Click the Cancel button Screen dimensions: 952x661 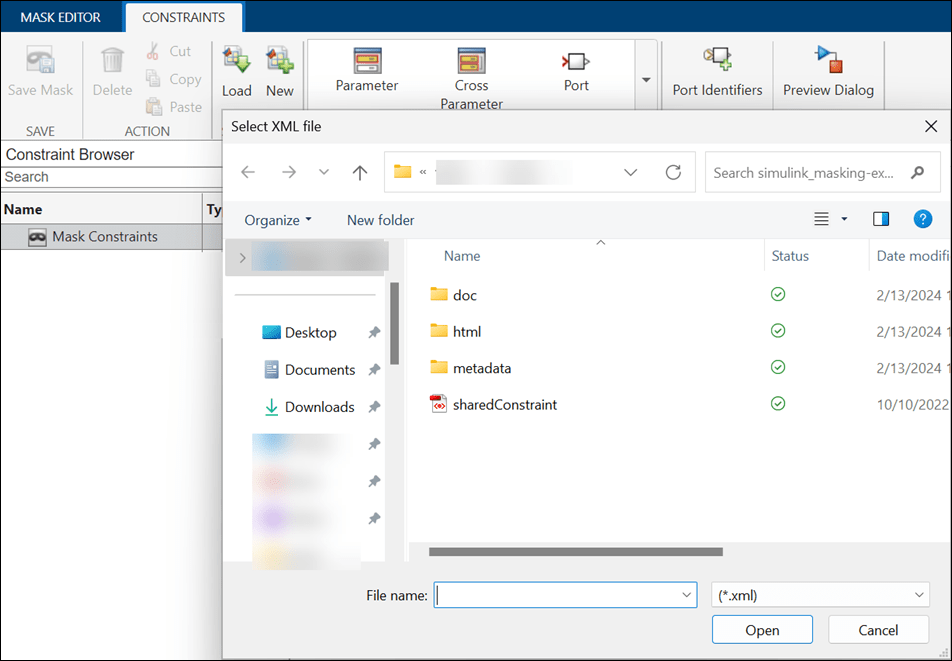pos(878,630)
